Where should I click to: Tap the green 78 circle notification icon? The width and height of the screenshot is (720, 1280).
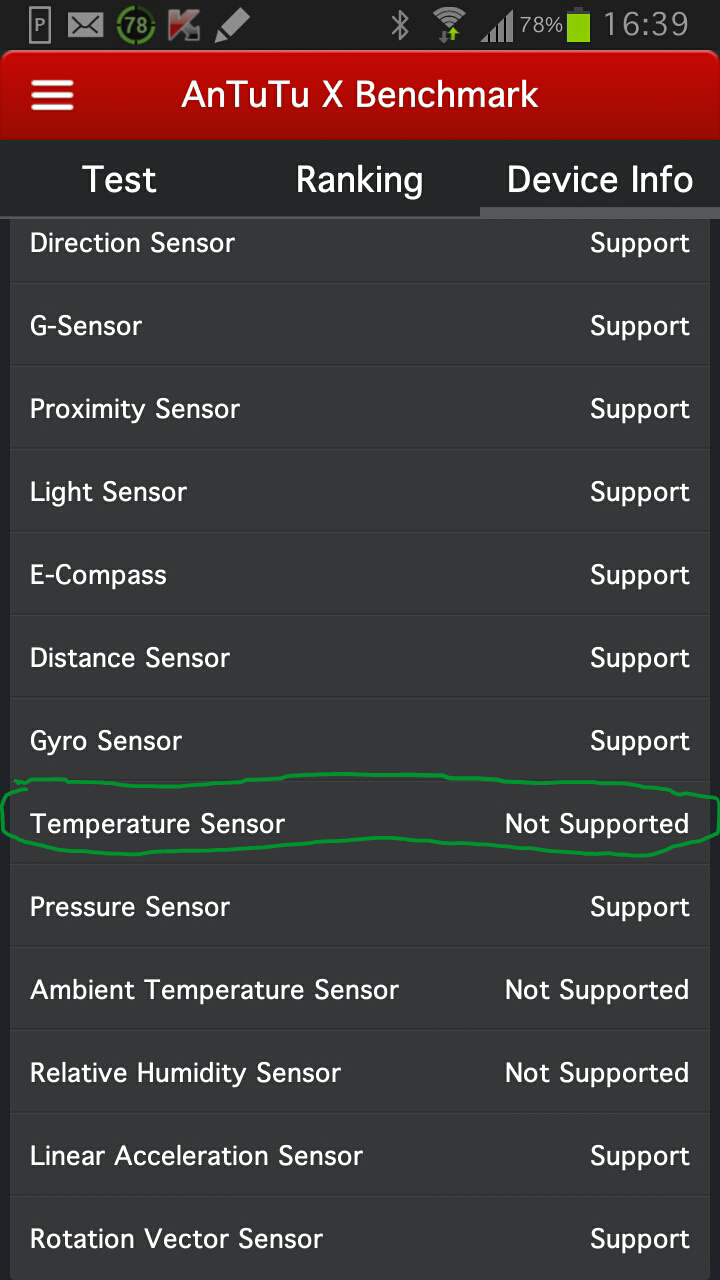pyautogui.click(x=135, y=25)
